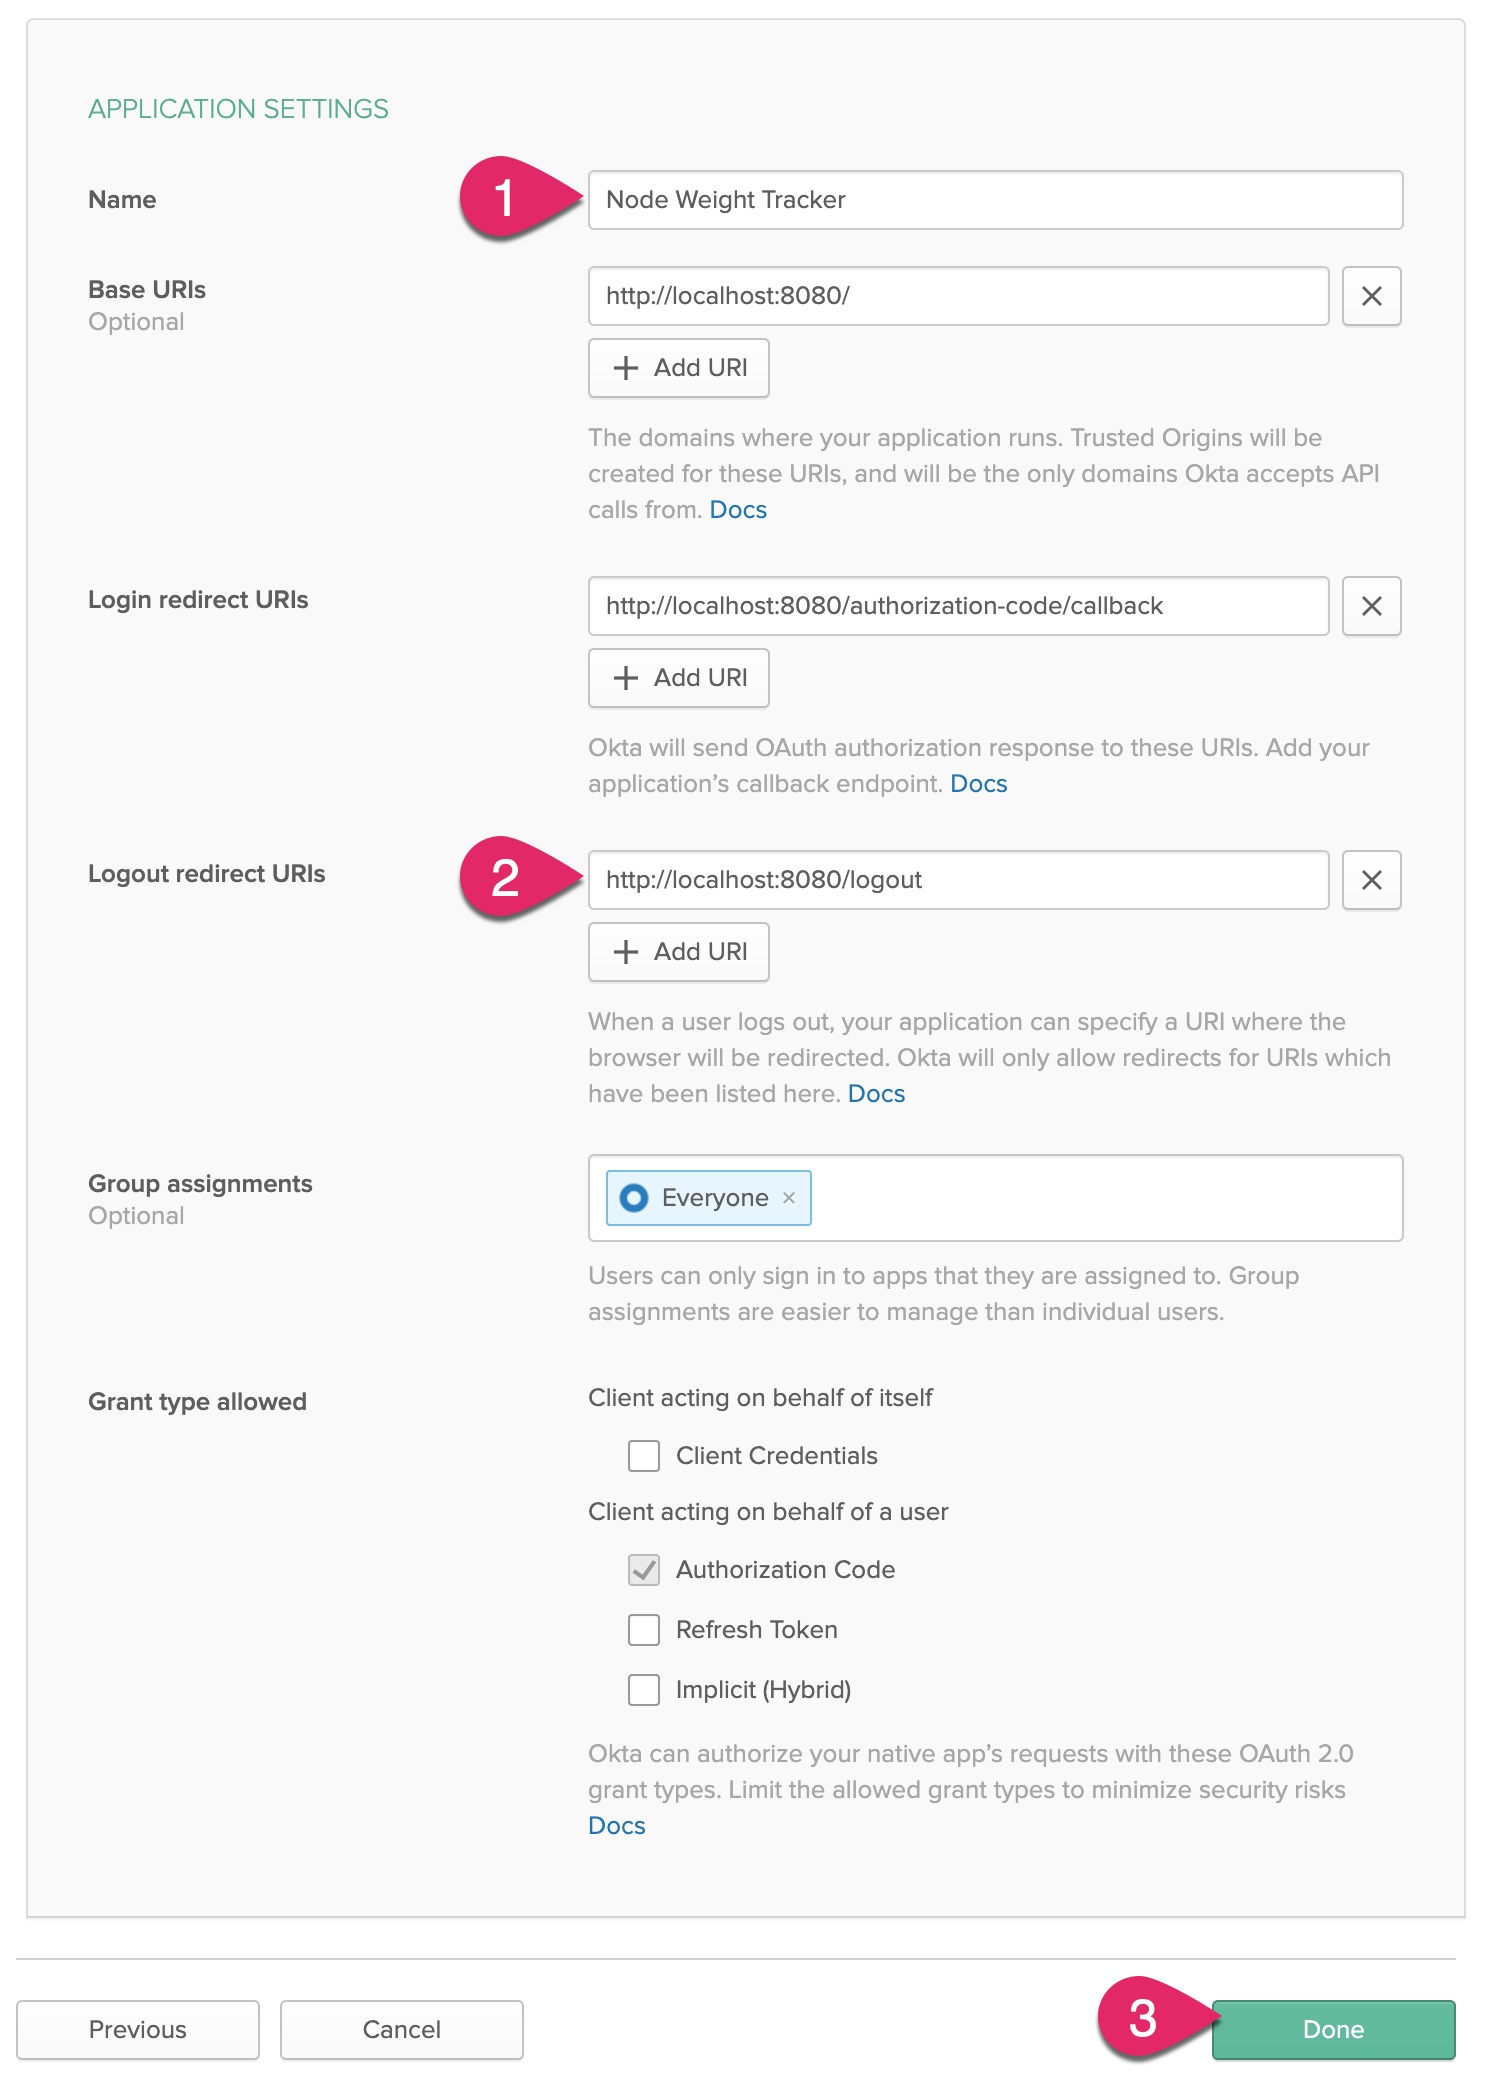
Task: Open the Group assignments selection box
Action: (x=1100, y=1198)
